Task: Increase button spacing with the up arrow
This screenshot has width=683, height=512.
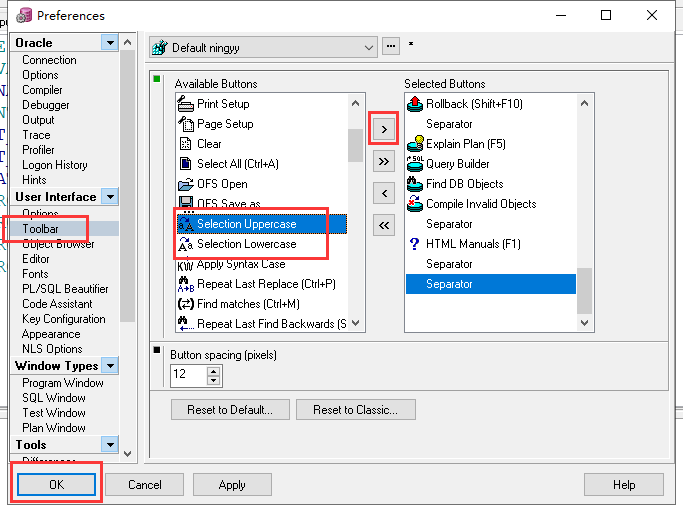Action: (213, 372)
